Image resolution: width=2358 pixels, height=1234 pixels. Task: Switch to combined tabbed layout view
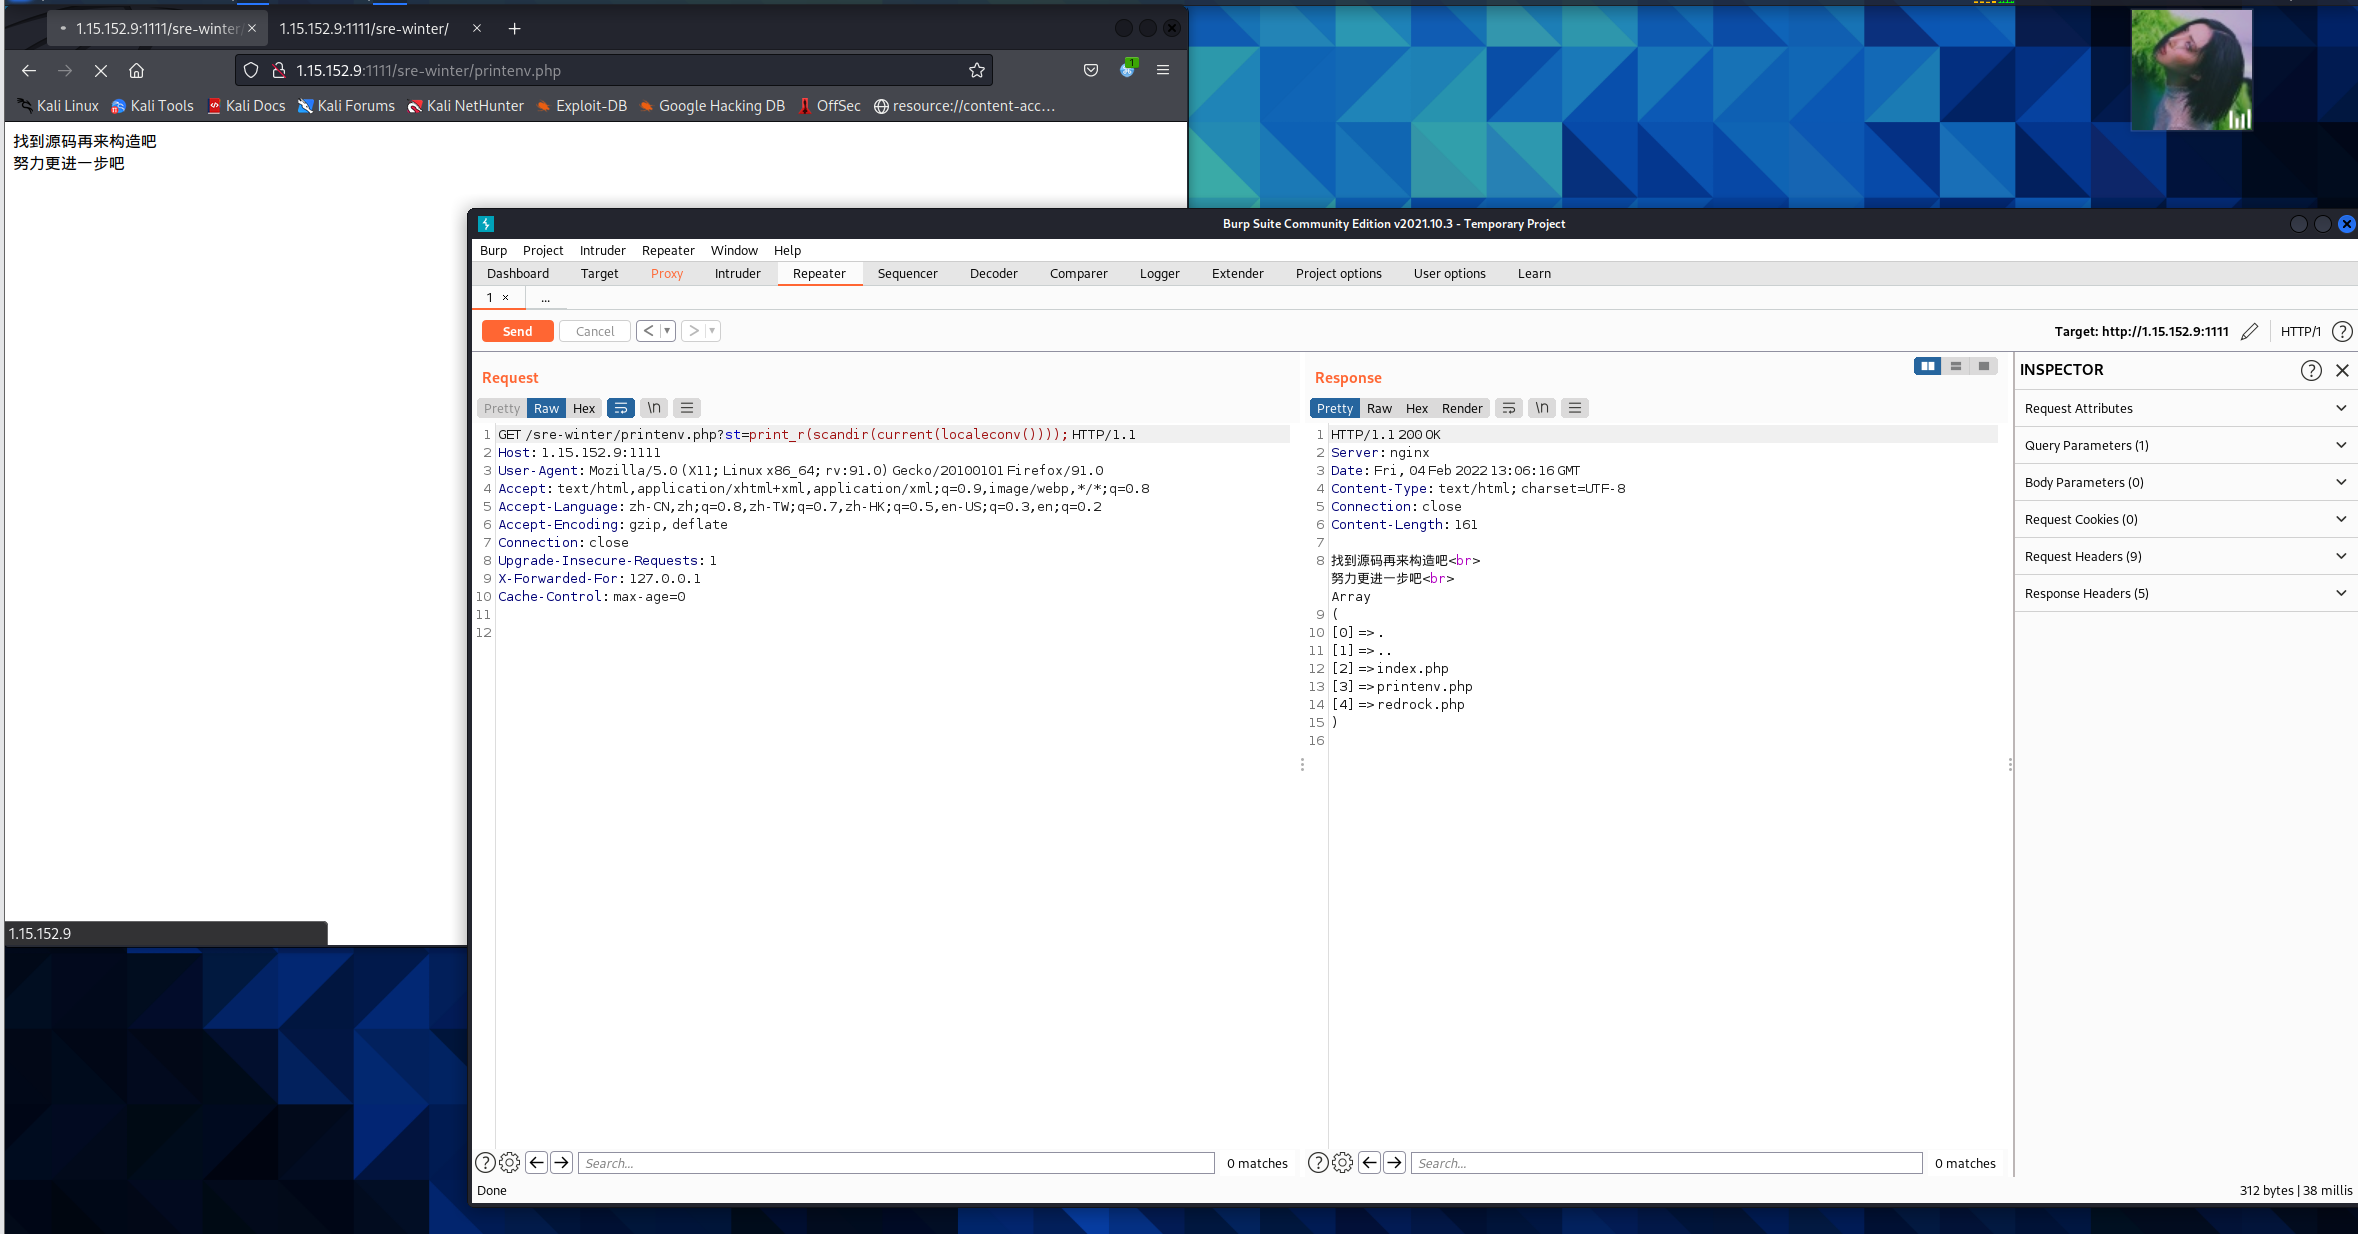[x=1984, y=366]
